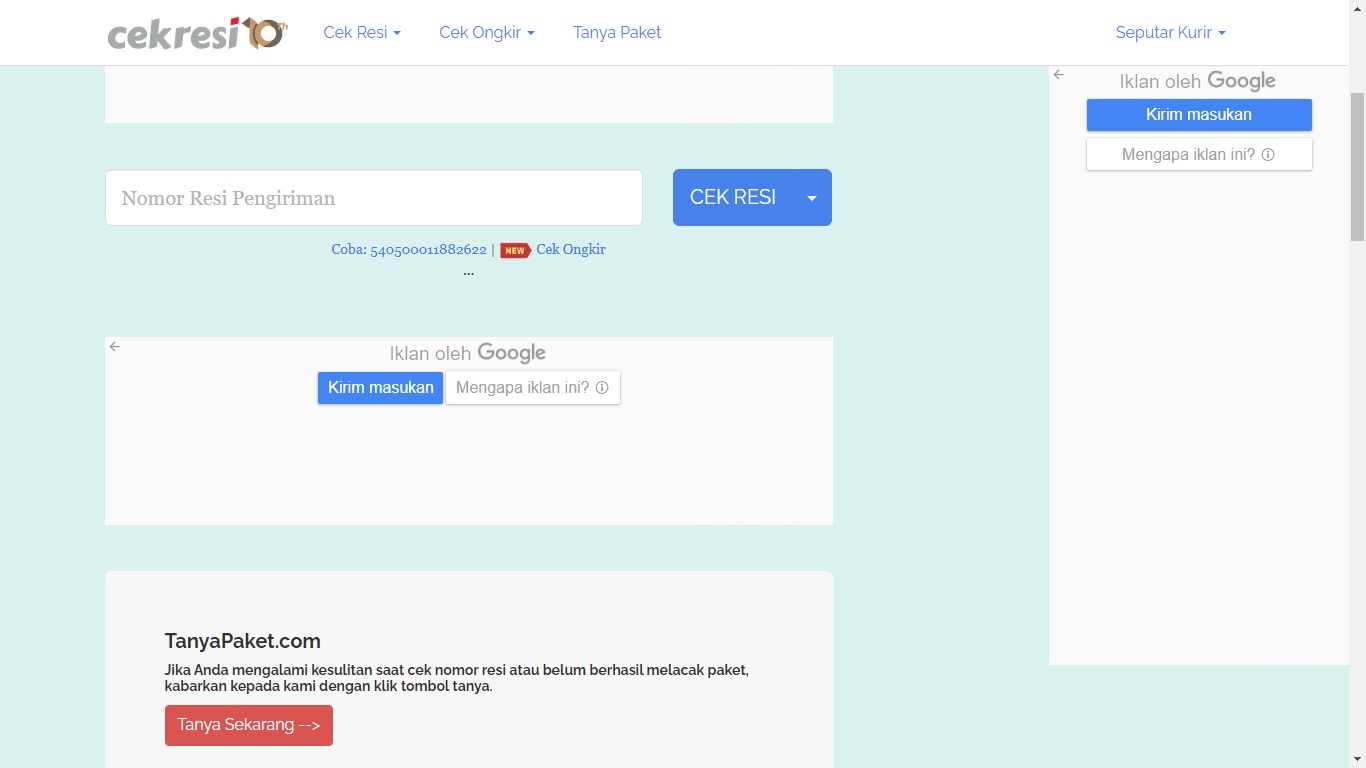Open the CEK RESI courier selector arrow

(811, 197)
